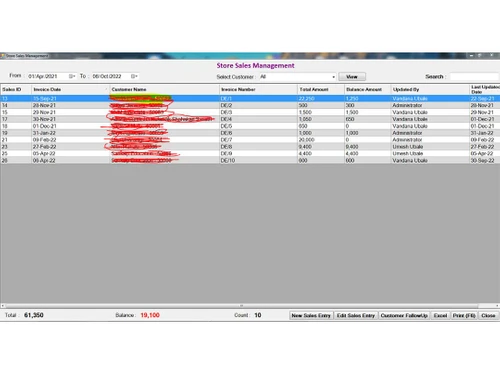Click the scrollbar left arrow
Viewport: 500px width, 375px height.
point(3,305)
